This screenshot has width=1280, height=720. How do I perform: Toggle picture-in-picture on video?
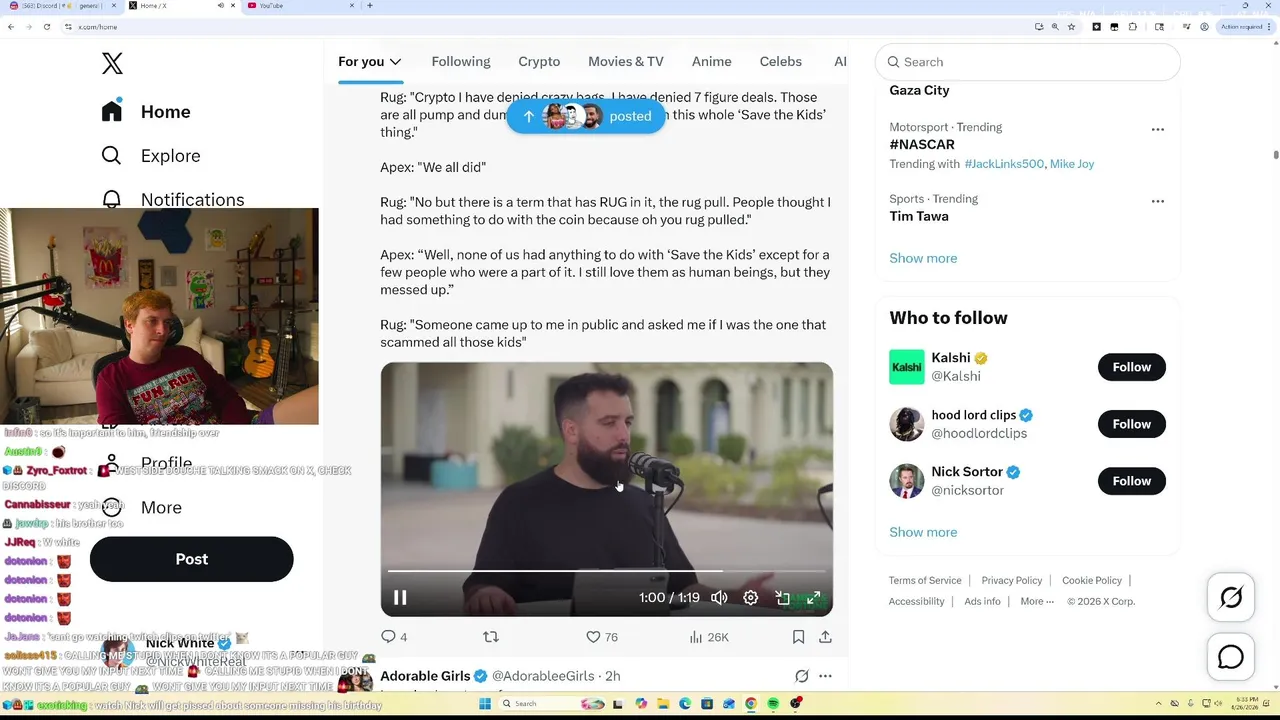(x=783, y=598)
